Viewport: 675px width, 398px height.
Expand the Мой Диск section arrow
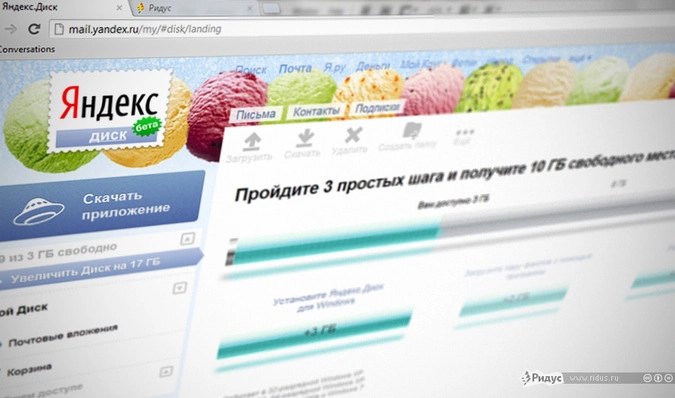tap(180, 287)
